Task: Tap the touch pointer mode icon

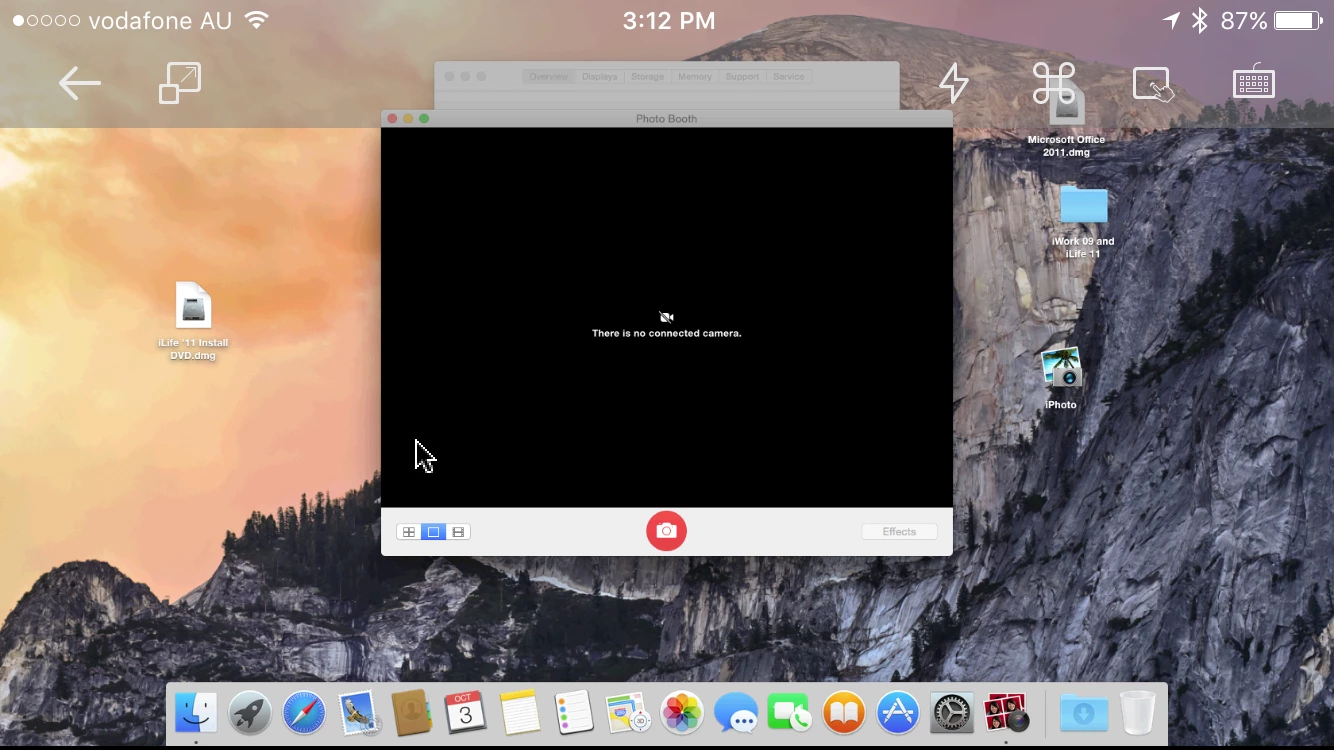Action: click(1153, 84)
